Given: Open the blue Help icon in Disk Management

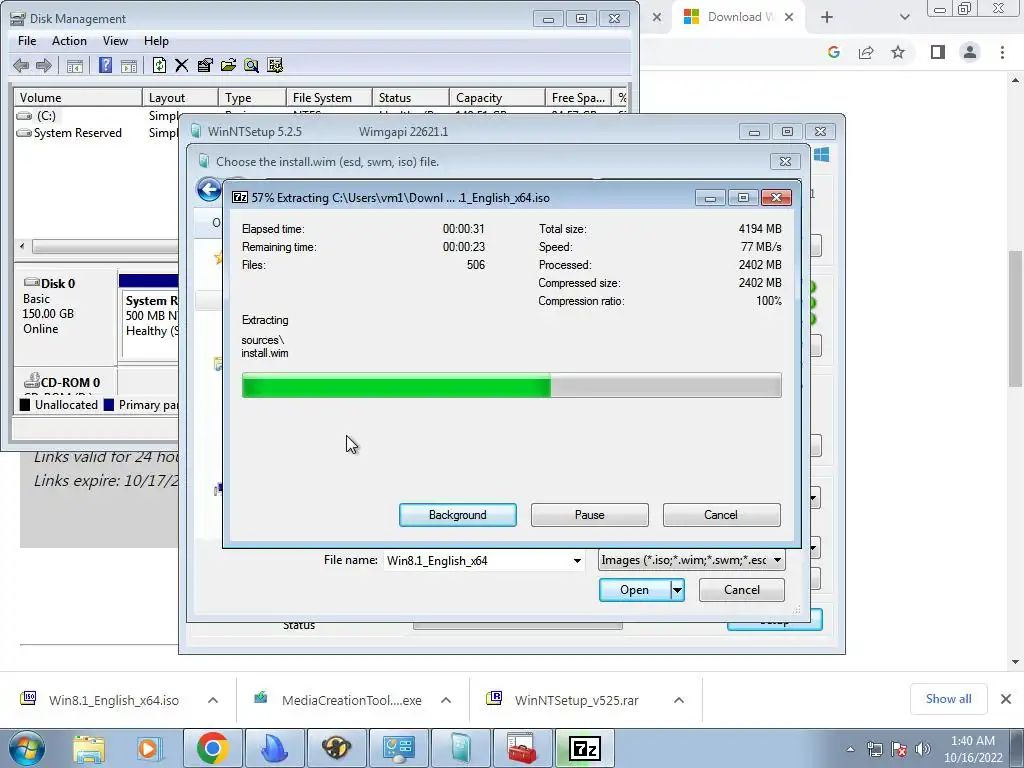Looking at the screenshot, I should (105, 65).
